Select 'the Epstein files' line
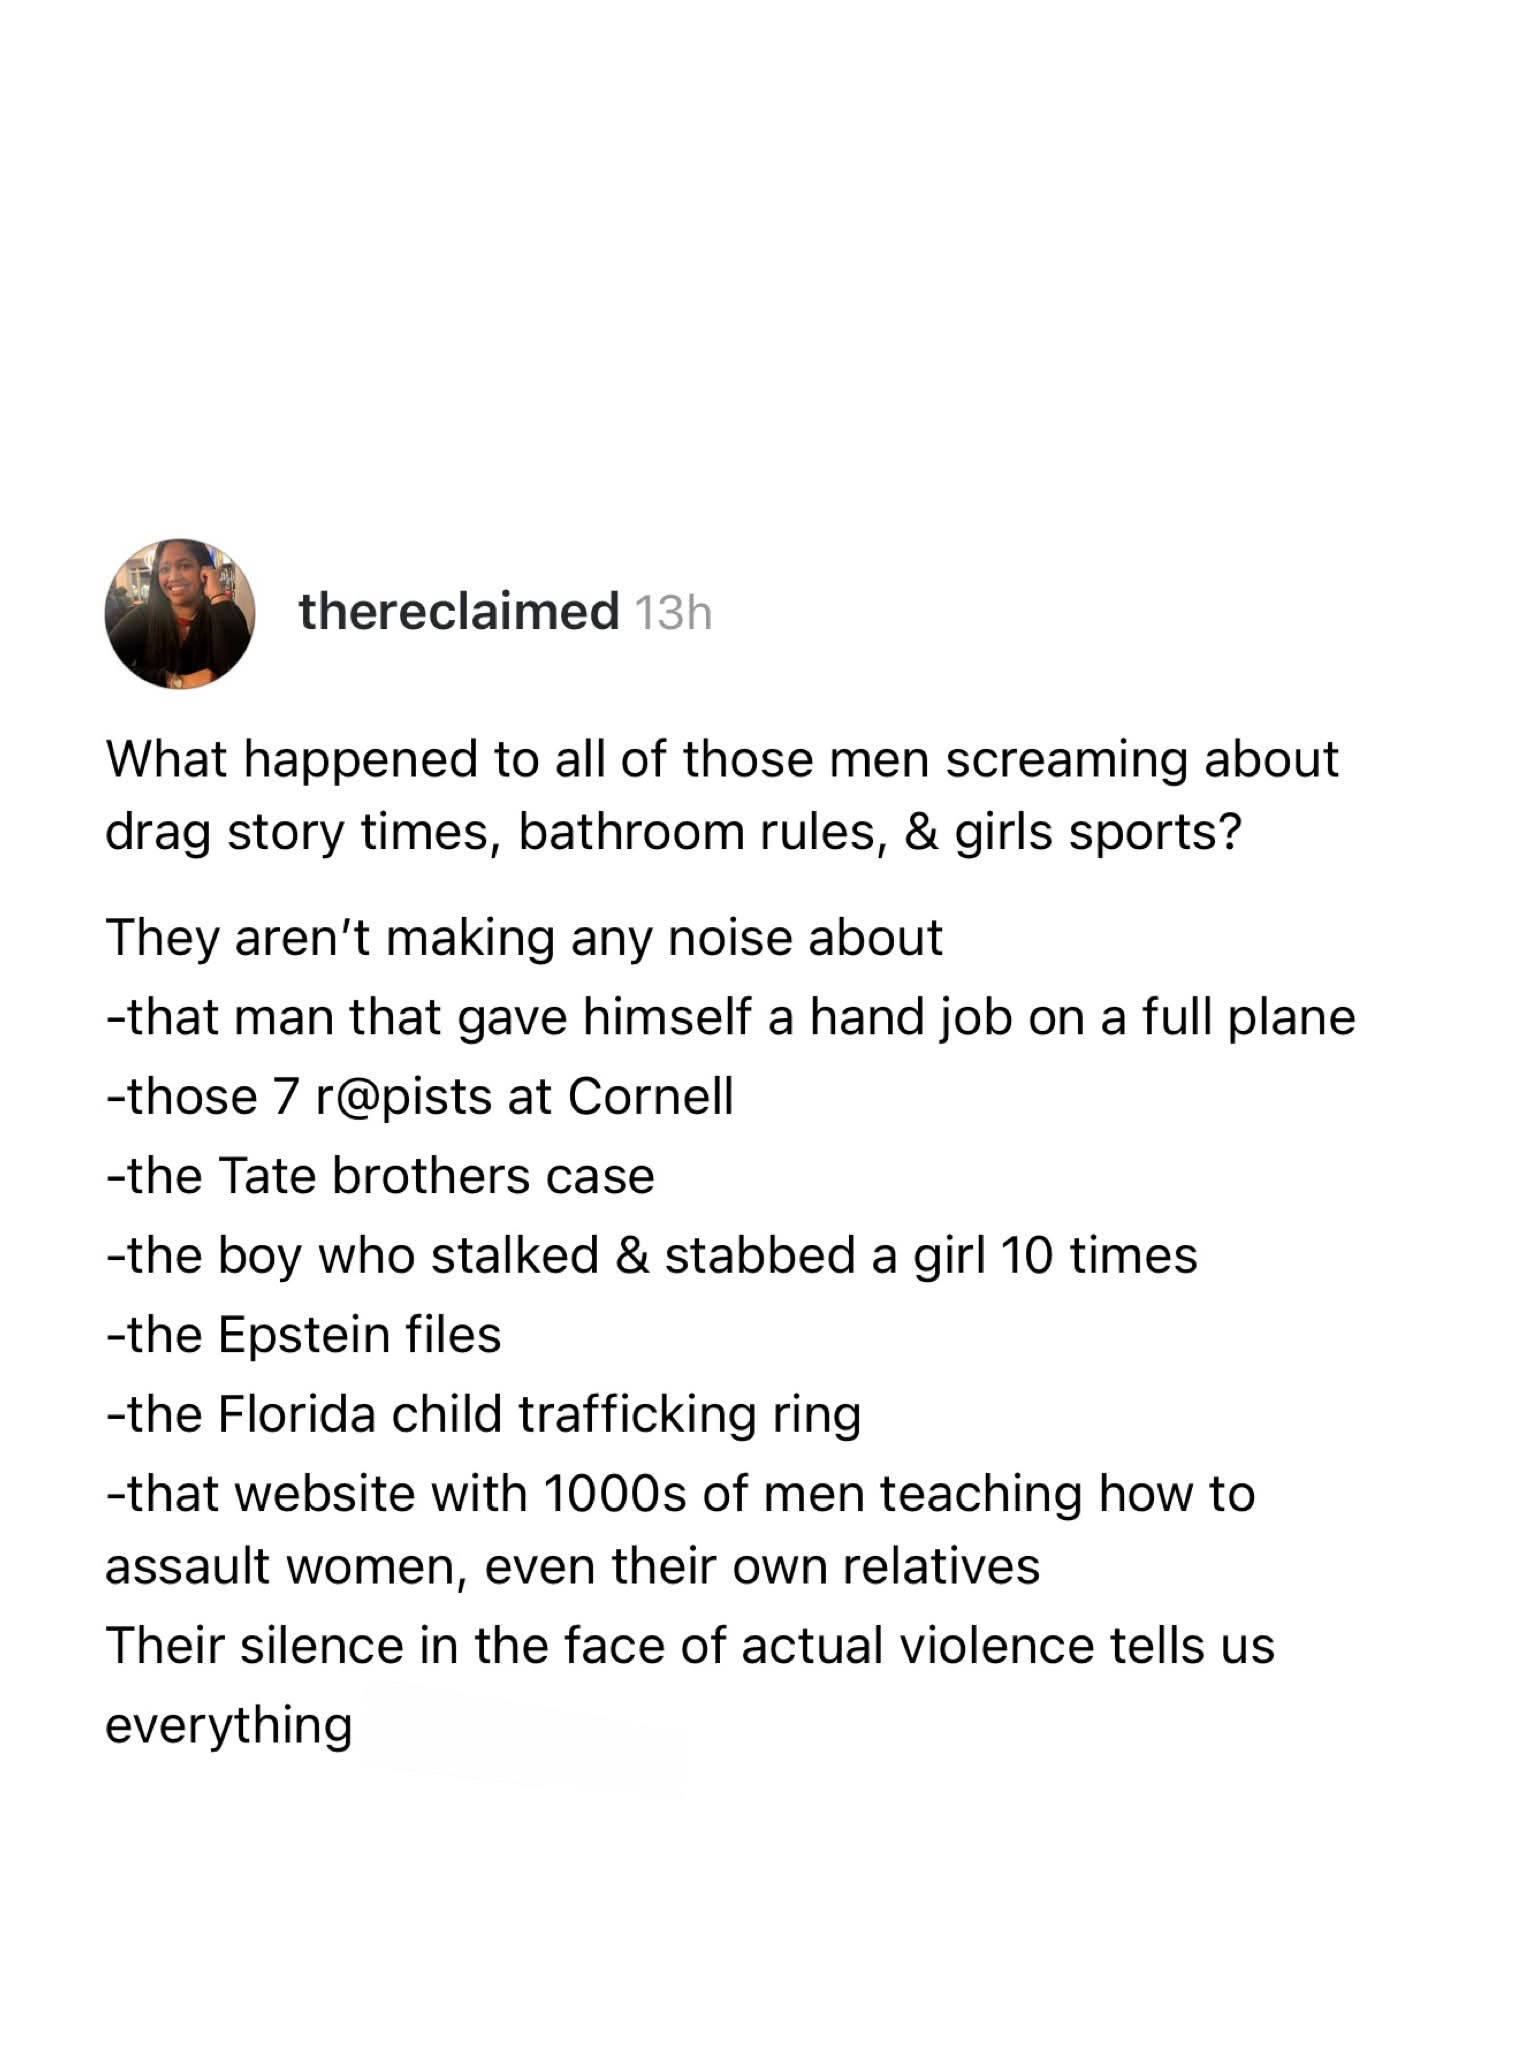 click(x=303, y=1335)
